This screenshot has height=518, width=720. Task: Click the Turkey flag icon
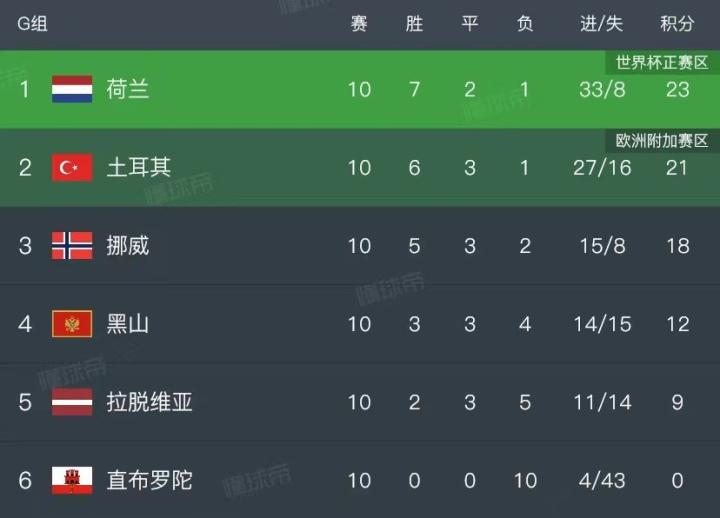[72, 167]
